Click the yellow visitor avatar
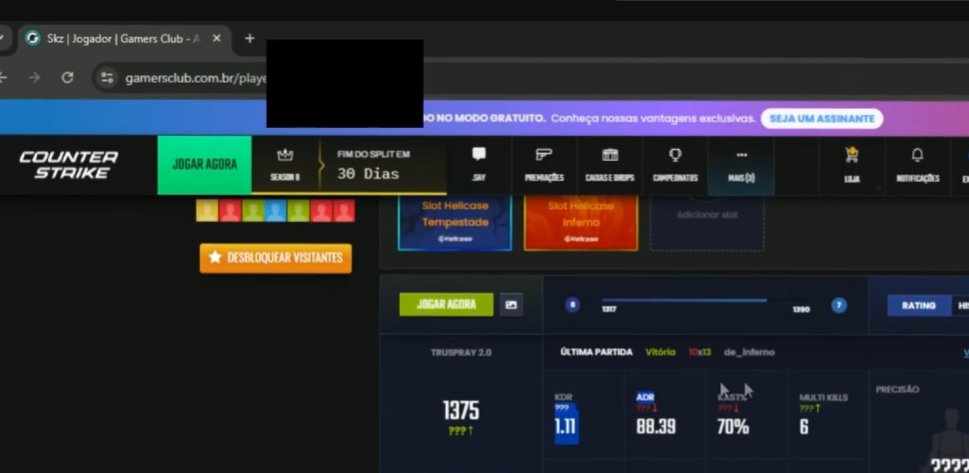 coord(207,211)
